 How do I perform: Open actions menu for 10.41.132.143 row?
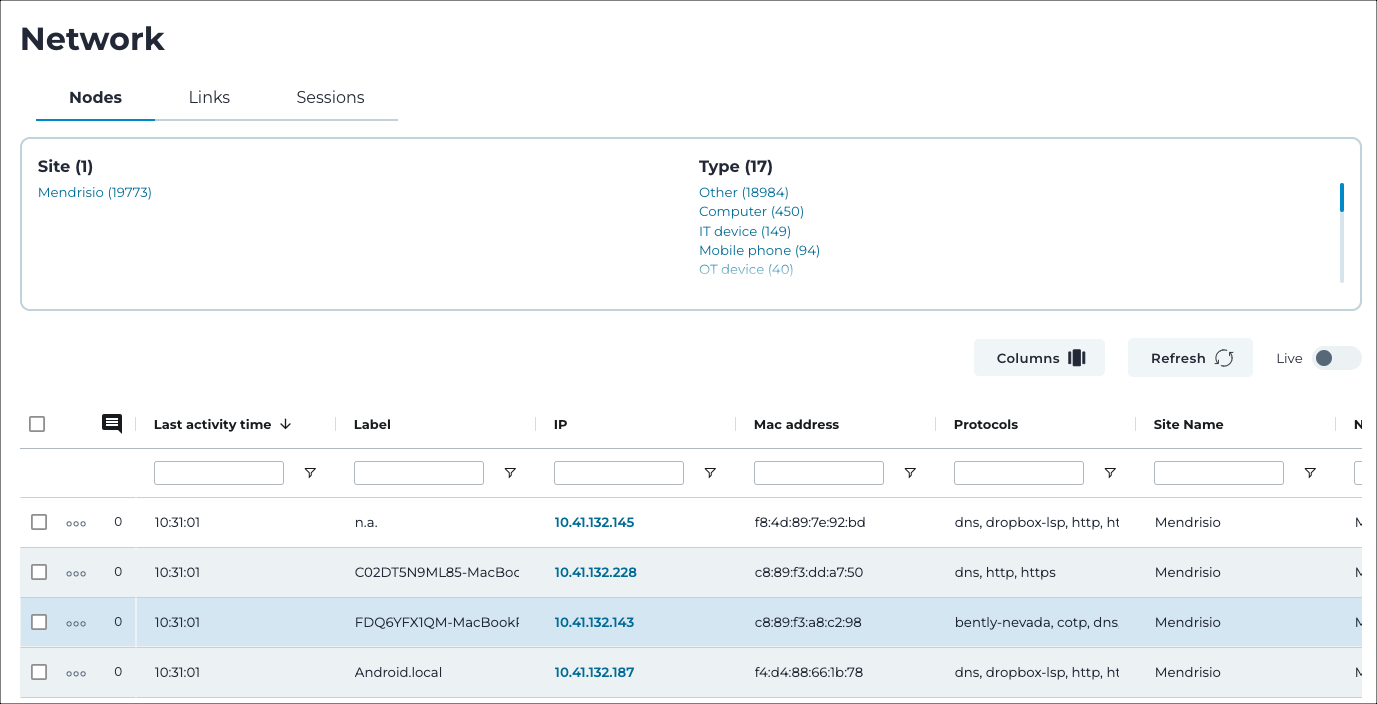tap(76, 623)
